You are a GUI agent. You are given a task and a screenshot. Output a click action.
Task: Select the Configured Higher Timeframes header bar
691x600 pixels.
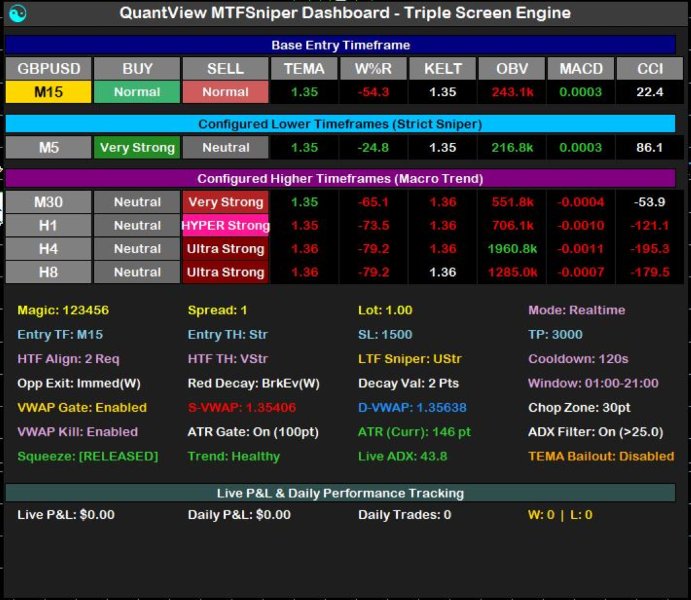click(x=340, y=178)
